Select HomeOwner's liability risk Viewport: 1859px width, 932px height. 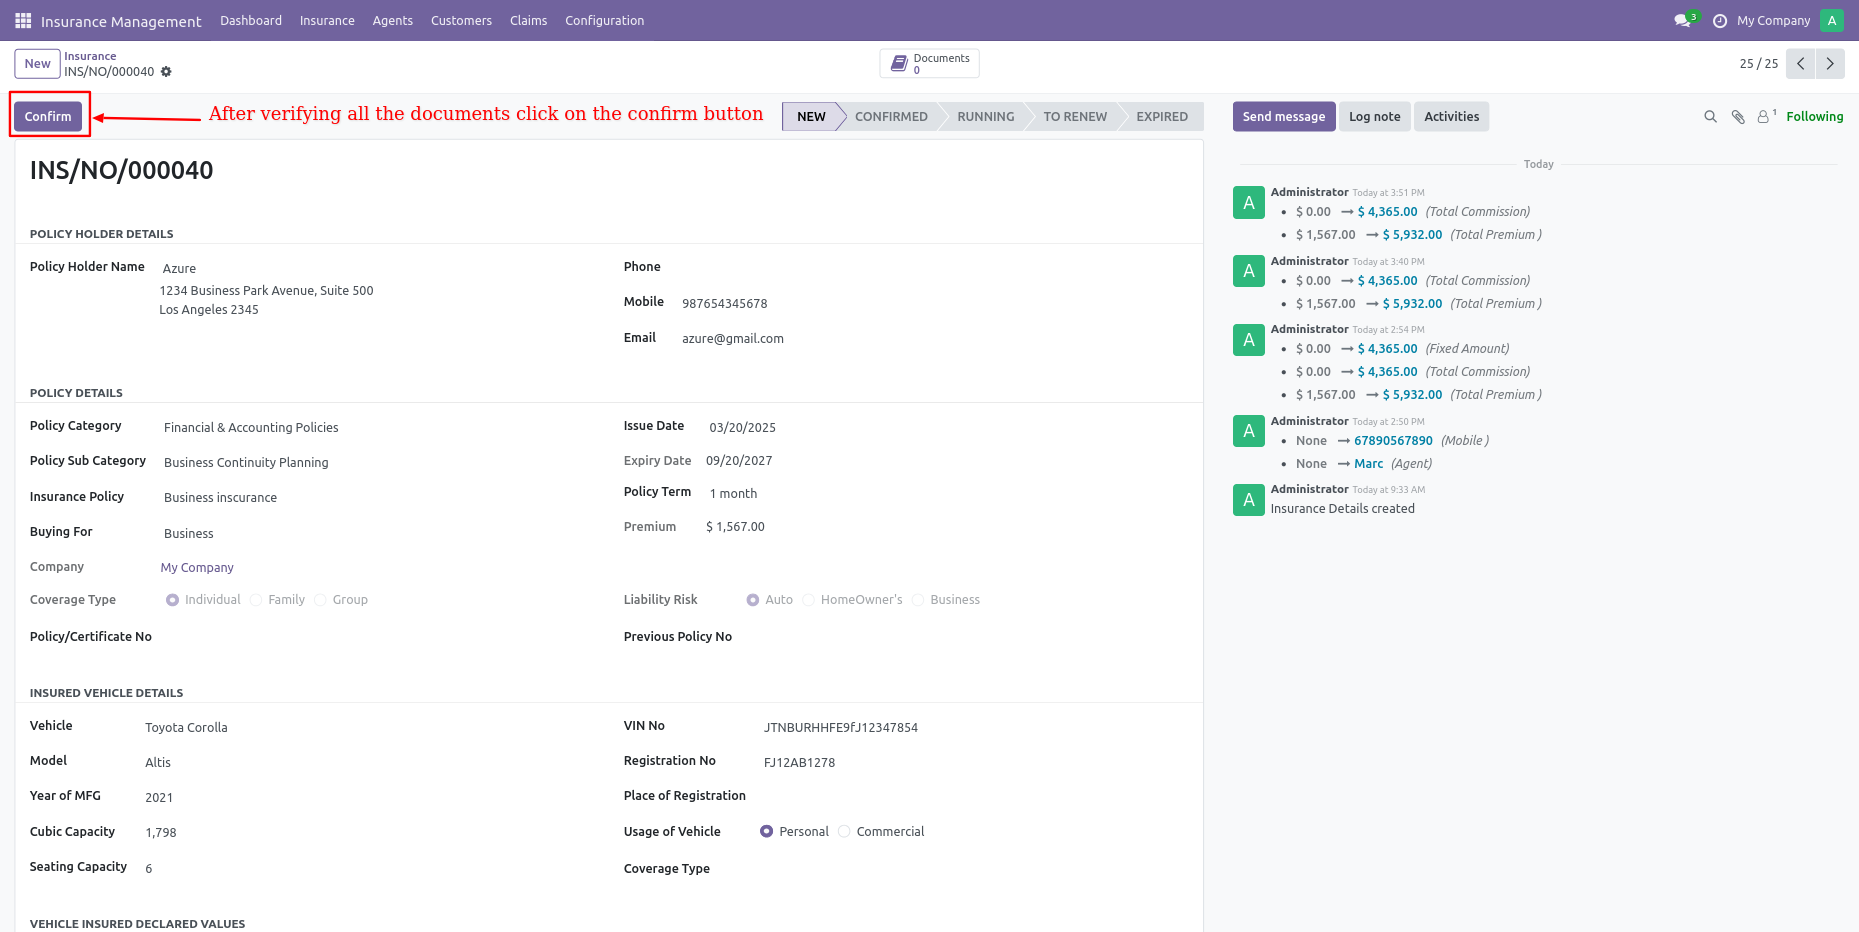click(x=808, y=600)
